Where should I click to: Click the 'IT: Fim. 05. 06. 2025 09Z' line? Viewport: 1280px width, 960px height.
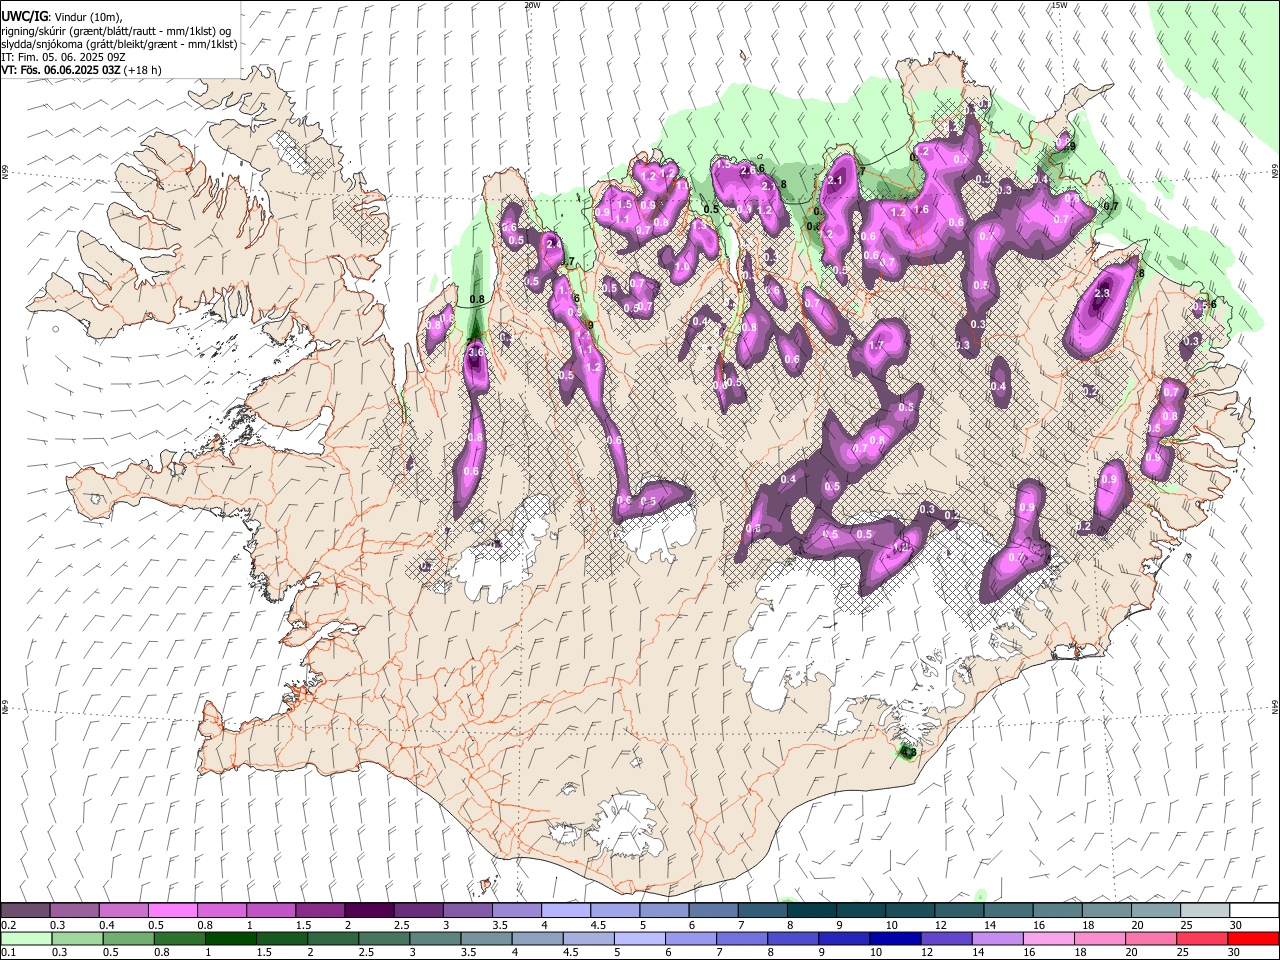(x=63, y=57)
